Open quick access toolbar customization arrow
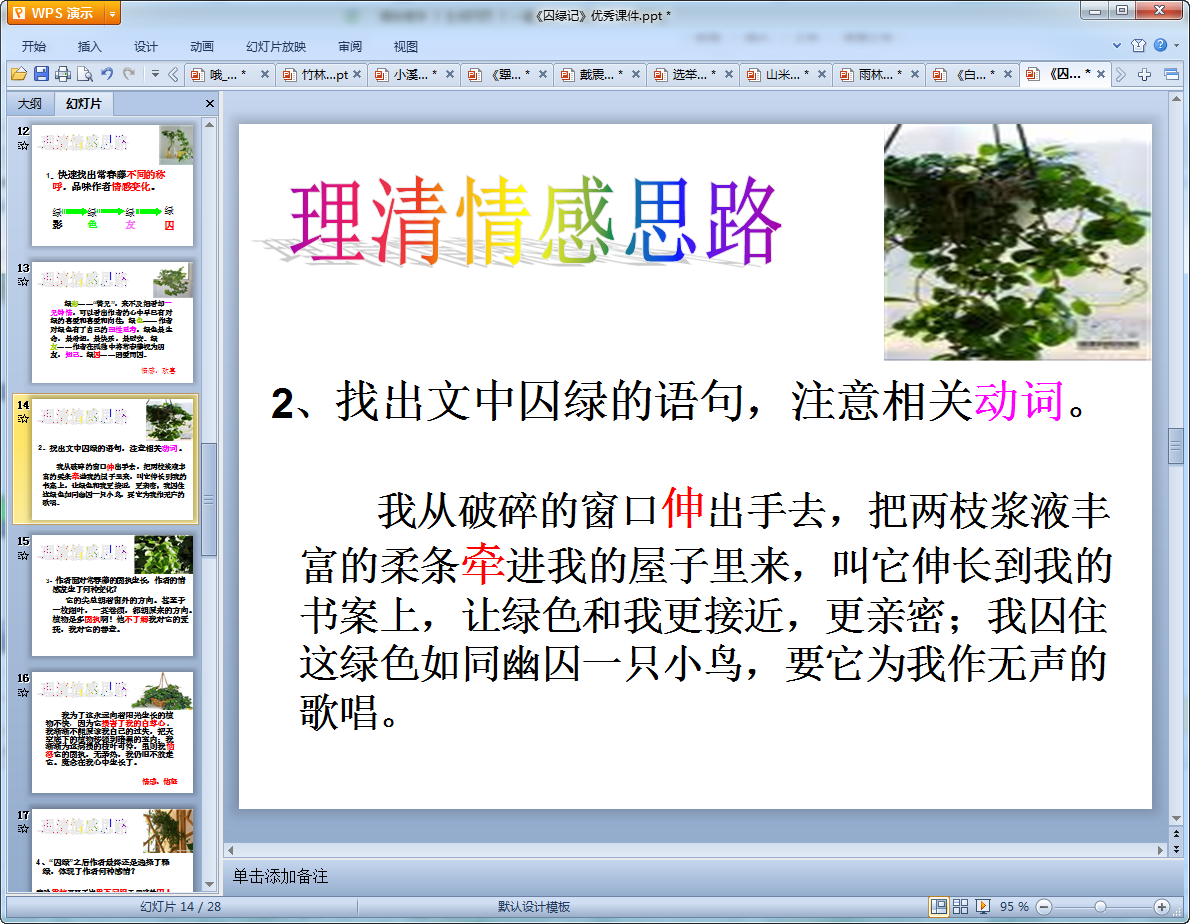This screenshot has width=1190, height=924. (155, 74)
